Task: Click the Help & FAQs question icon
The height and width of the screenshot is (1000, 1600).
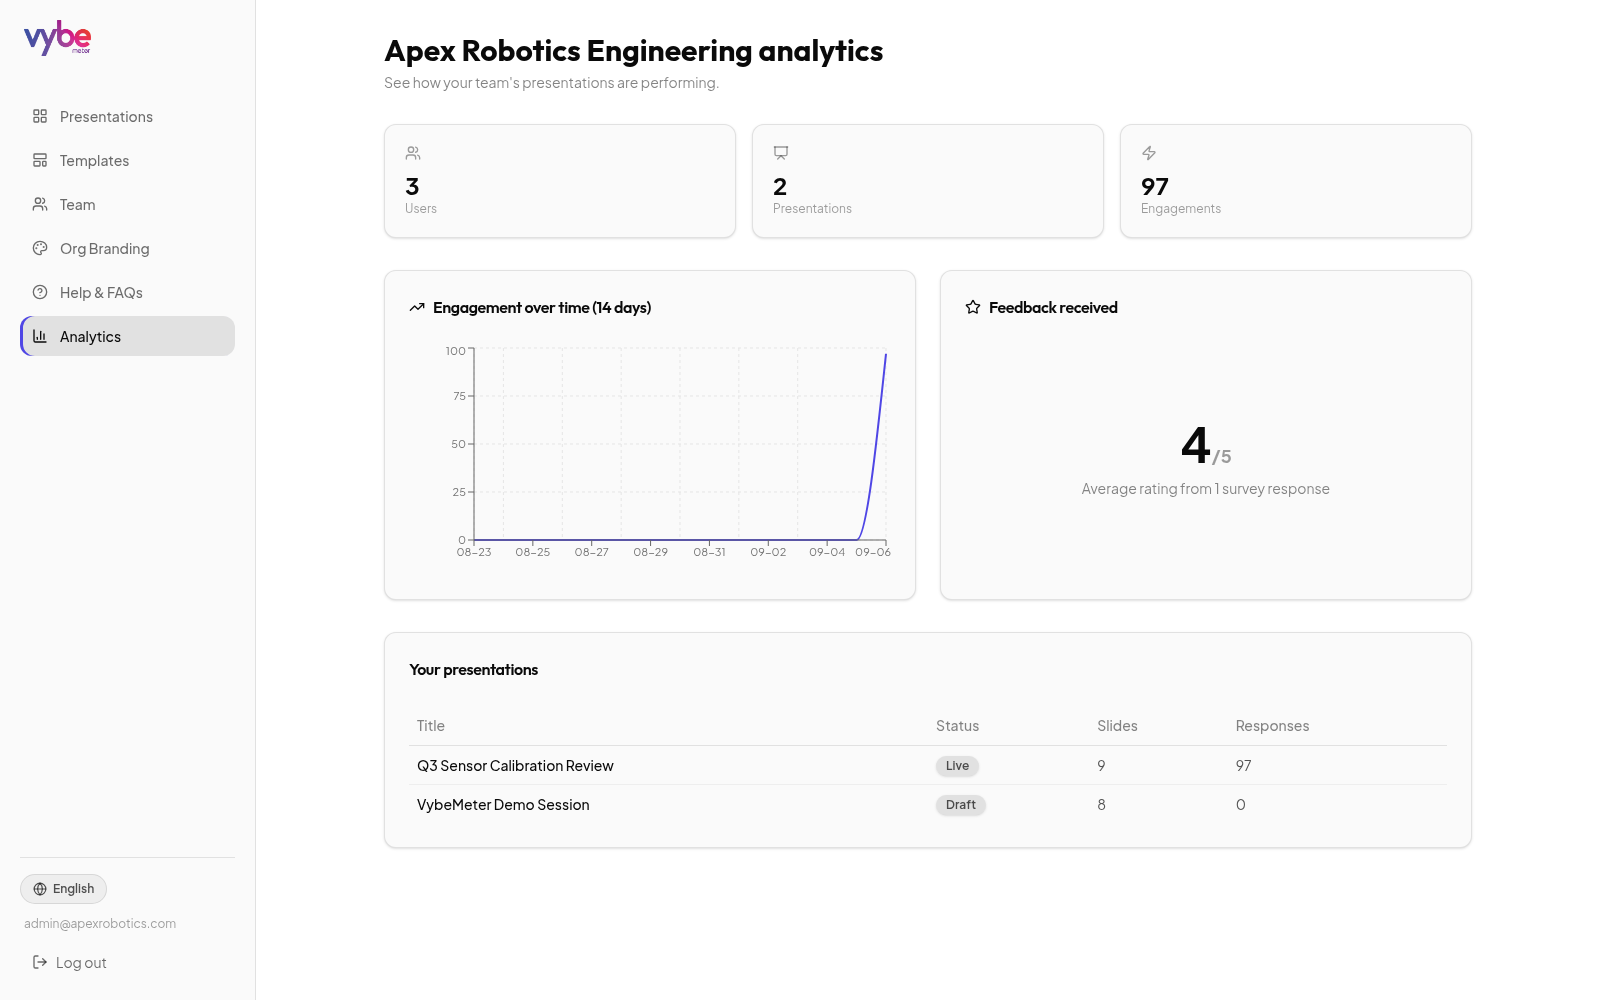Action: pyautogui.click(x=40, y=292)
